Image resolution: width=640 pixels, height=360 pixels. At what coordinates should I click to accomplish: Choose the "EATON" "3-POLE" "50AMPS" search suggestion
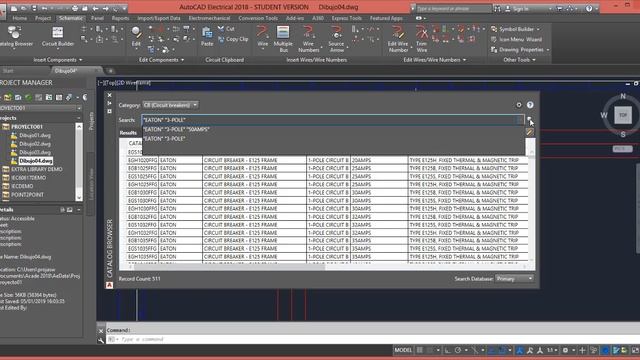pos(176,129)
